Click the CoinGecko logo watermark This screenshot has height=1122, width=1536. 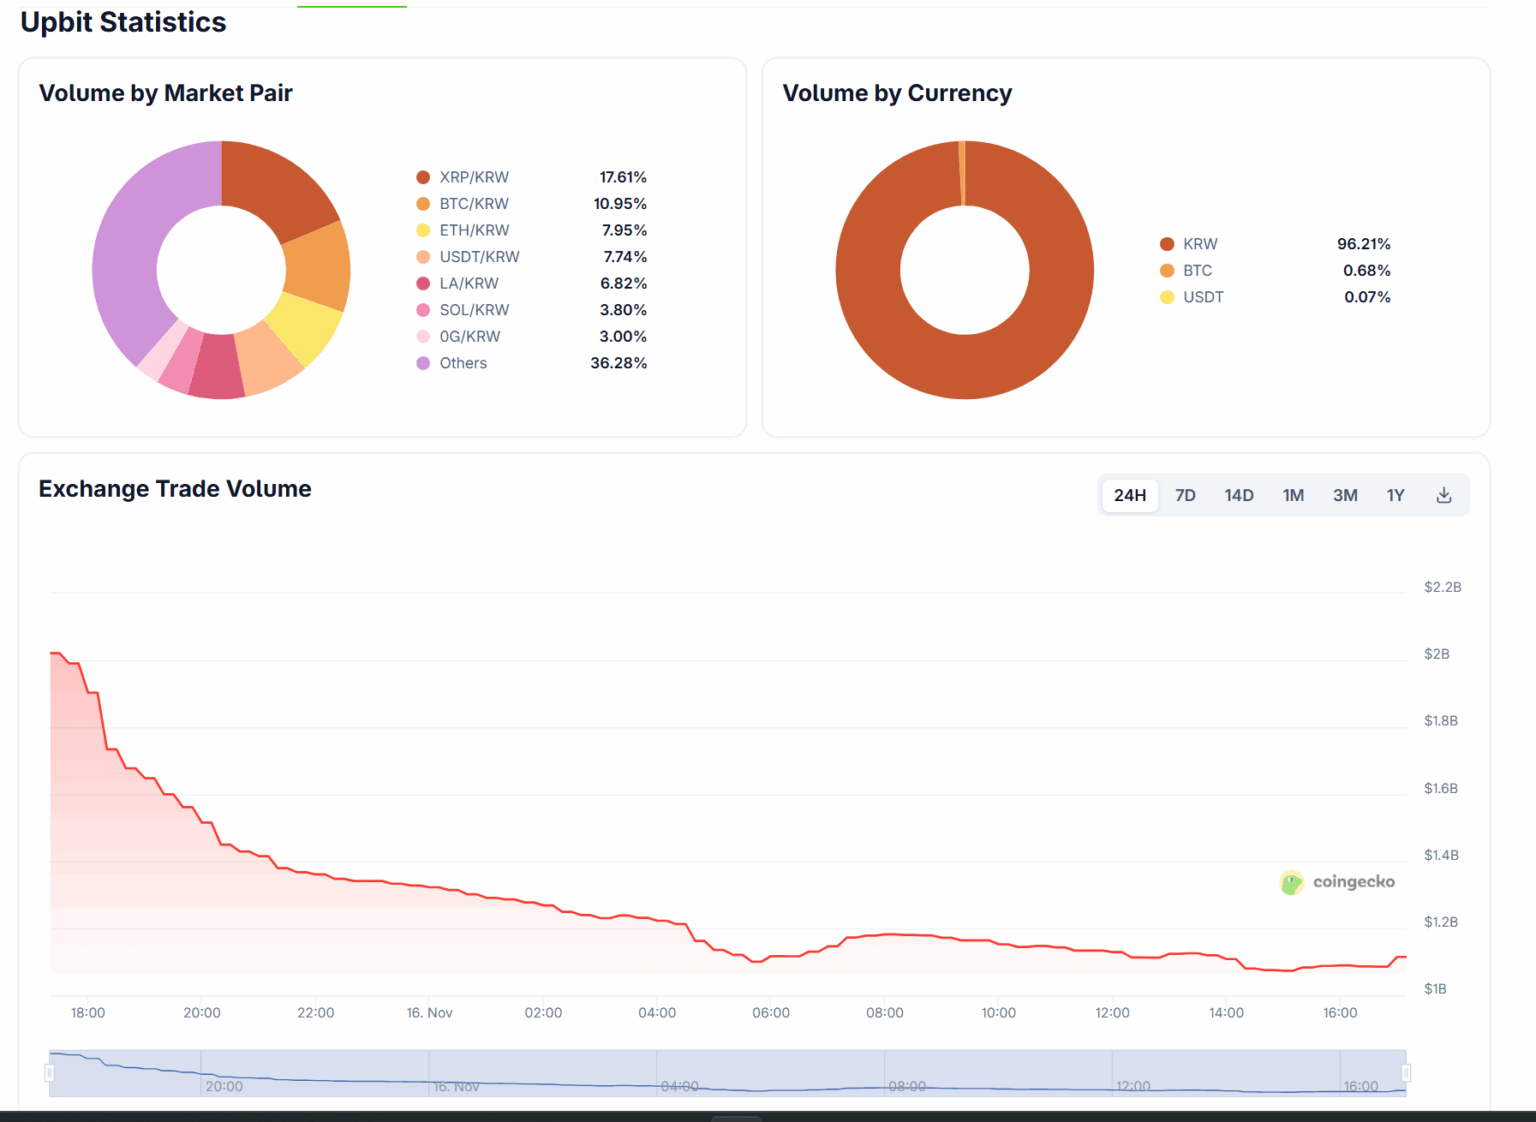point(1337,882)
